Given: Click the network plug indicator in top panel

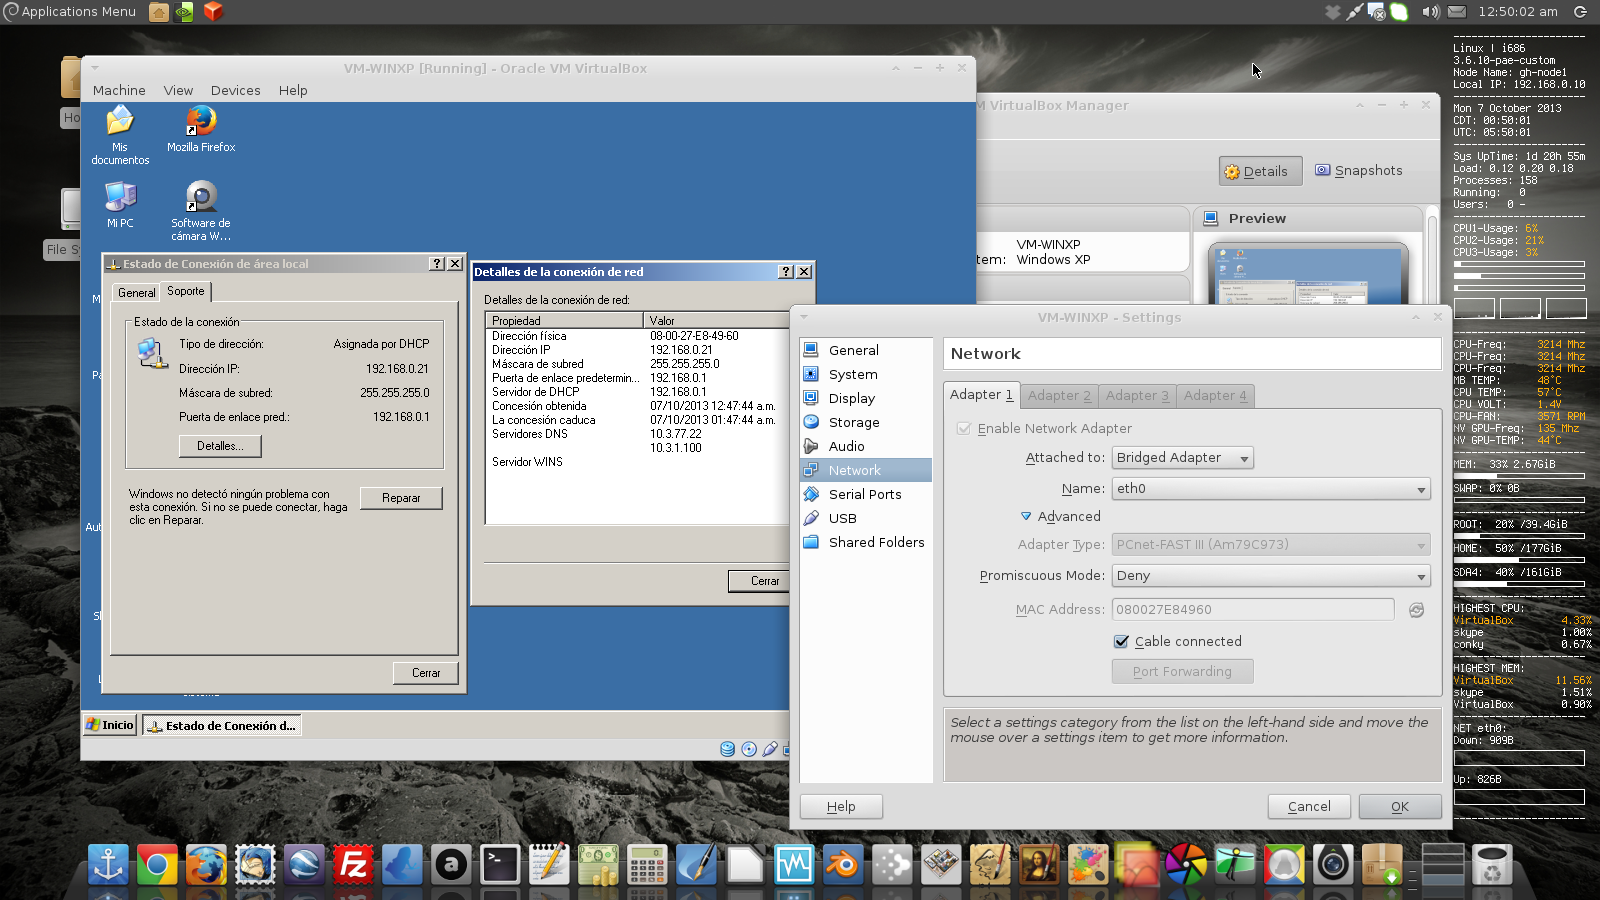Looking at the screenshot, I should pyautogui.click(x=1354, y=12).
